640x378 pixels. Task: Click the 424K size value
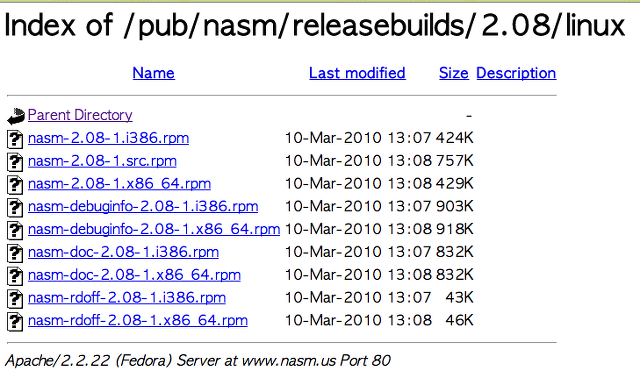[454, 138]
